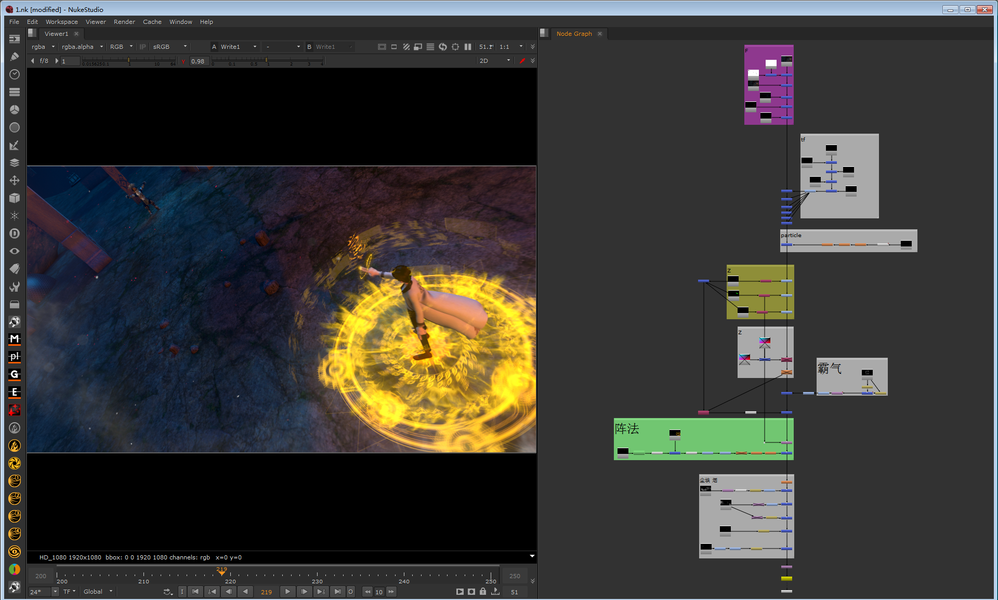Screen dimensions: 998x600
Task: Click the current frame 219 field
Action: 266,592
